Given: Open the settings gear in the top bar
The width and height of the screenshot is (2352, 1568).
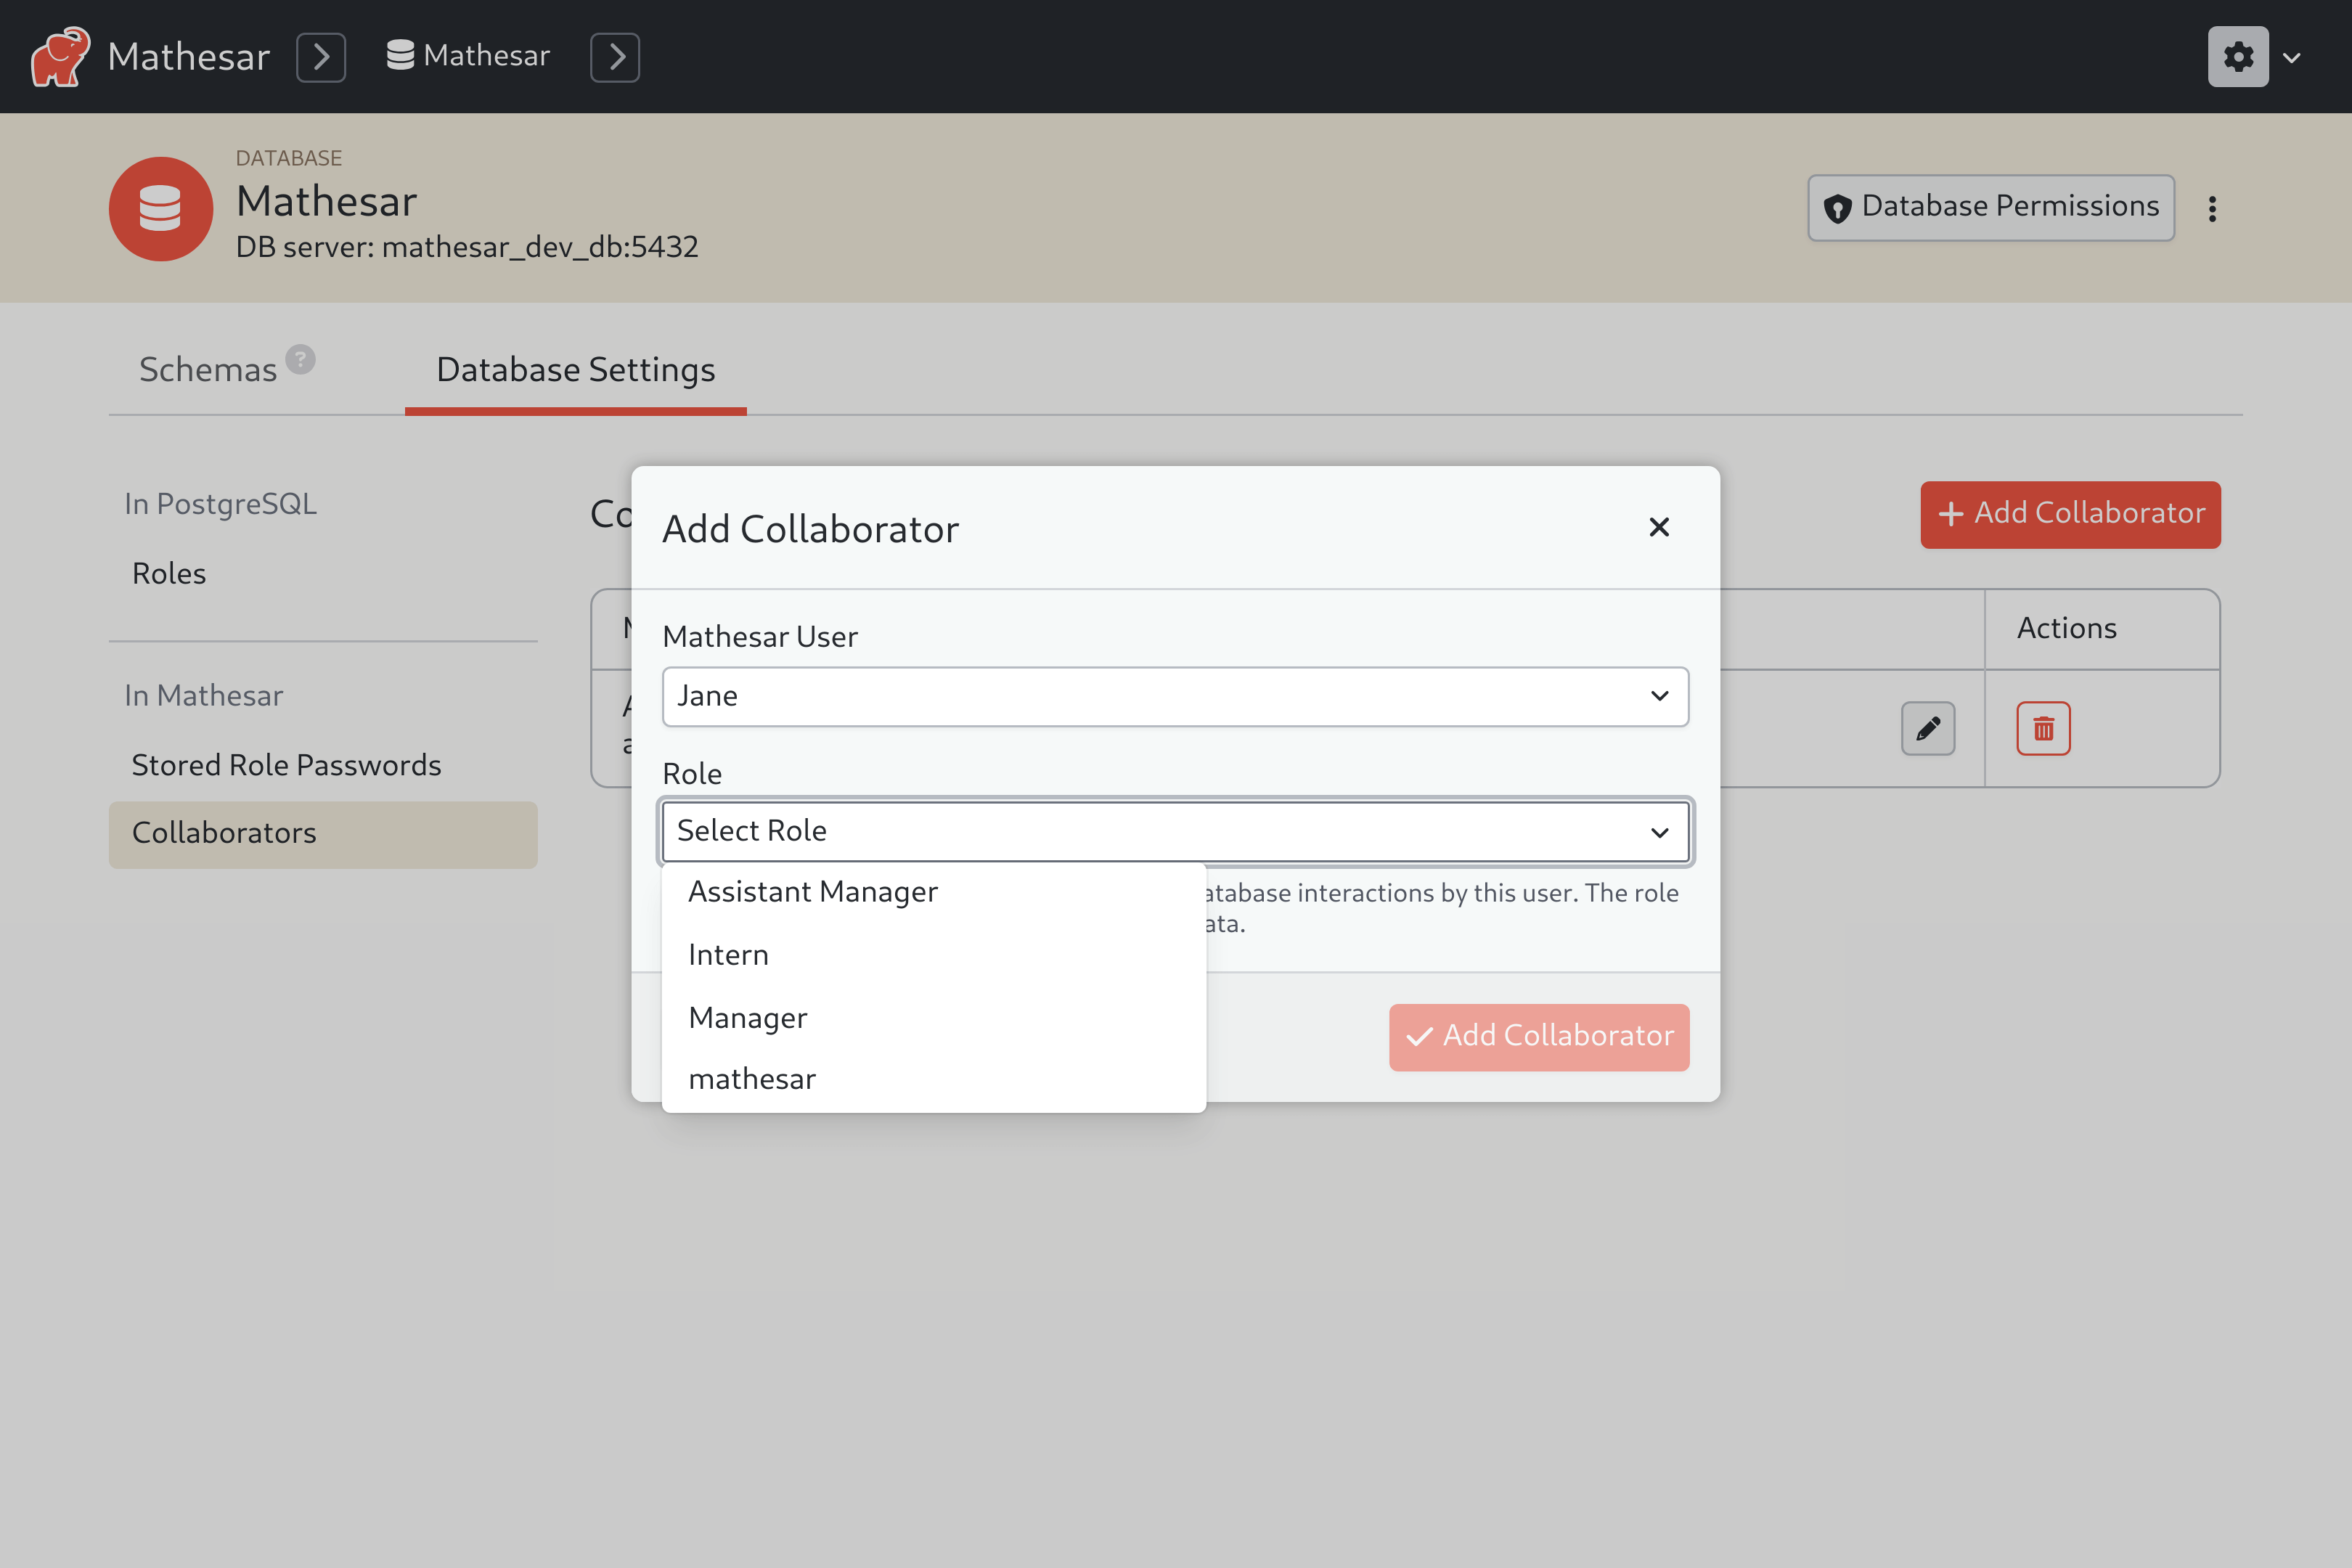Looking at the screenshot, I should pos(2239,56).
